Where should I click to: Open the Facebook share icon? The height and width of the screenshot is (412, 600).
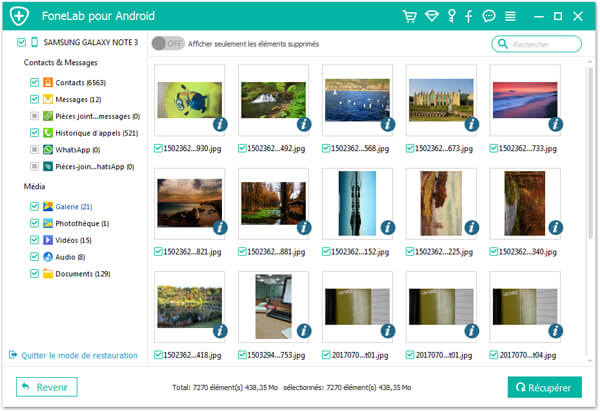(469, 16)
